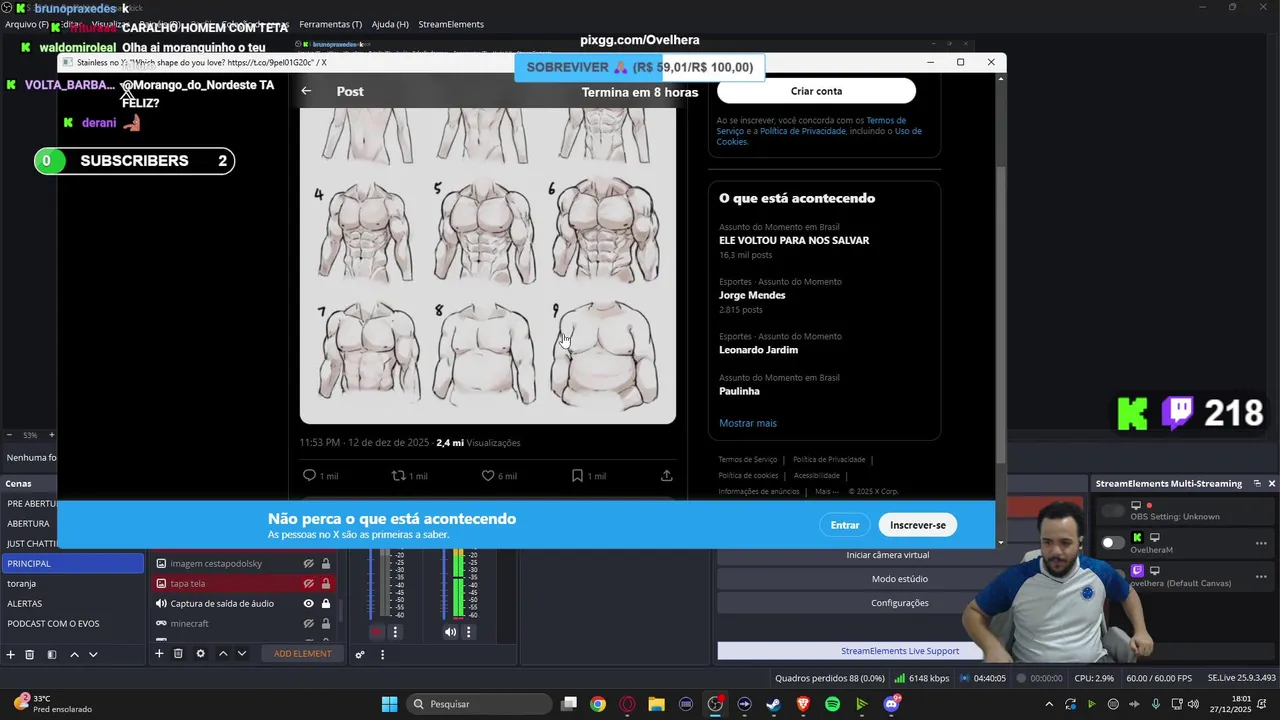Unlock the minecraft source

click(x=326, y=623)
